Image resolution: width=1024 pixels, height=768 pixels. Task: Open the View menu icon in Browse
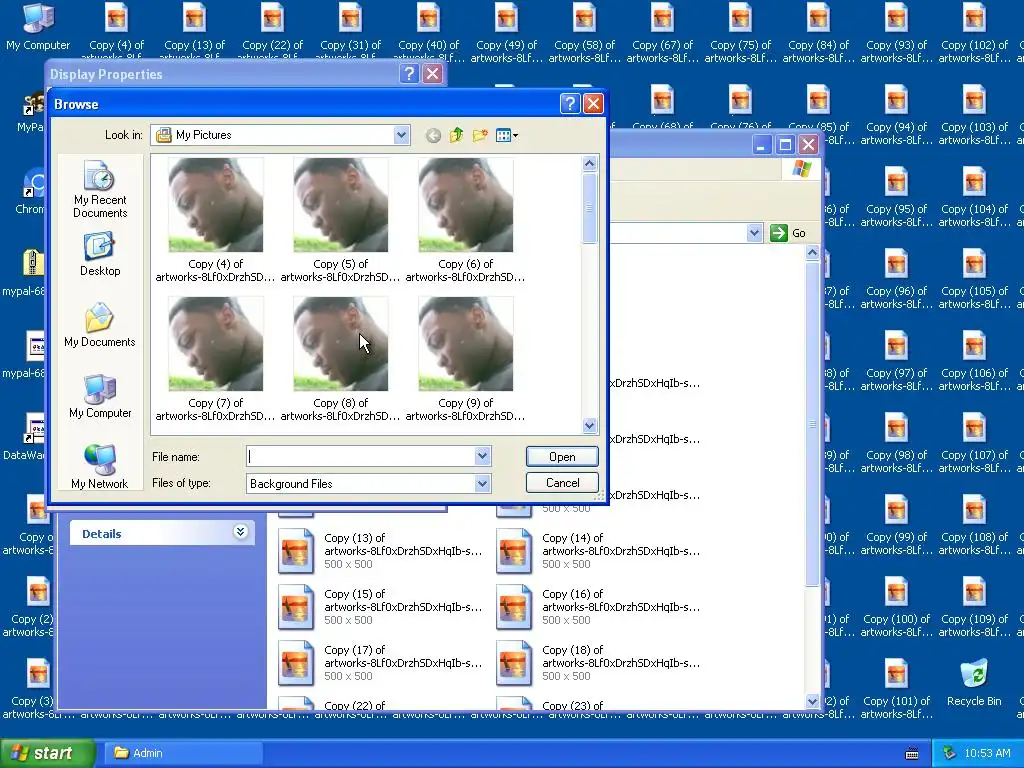507,135
